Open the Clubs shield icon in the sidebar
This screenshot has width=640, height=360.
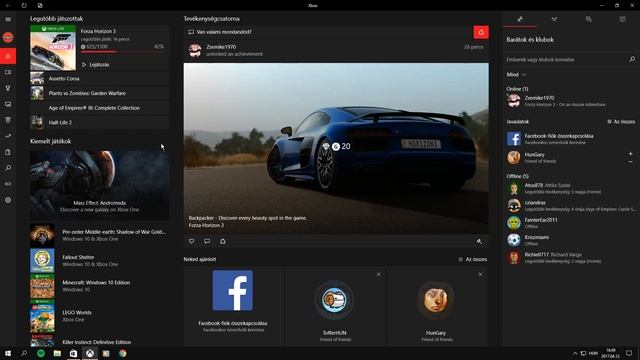pyautogui.click(x=8, y=120)
